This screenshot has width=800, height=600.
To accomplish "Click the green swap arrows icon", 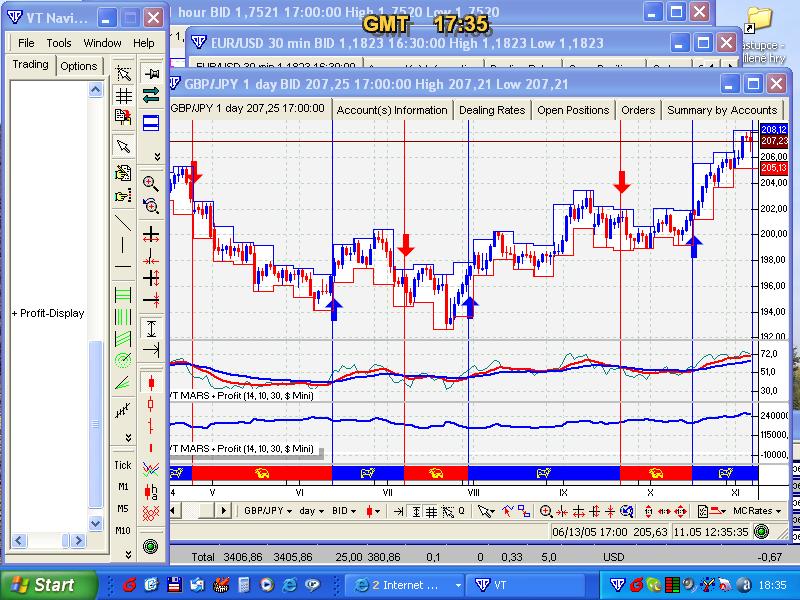I will [151, 96].
